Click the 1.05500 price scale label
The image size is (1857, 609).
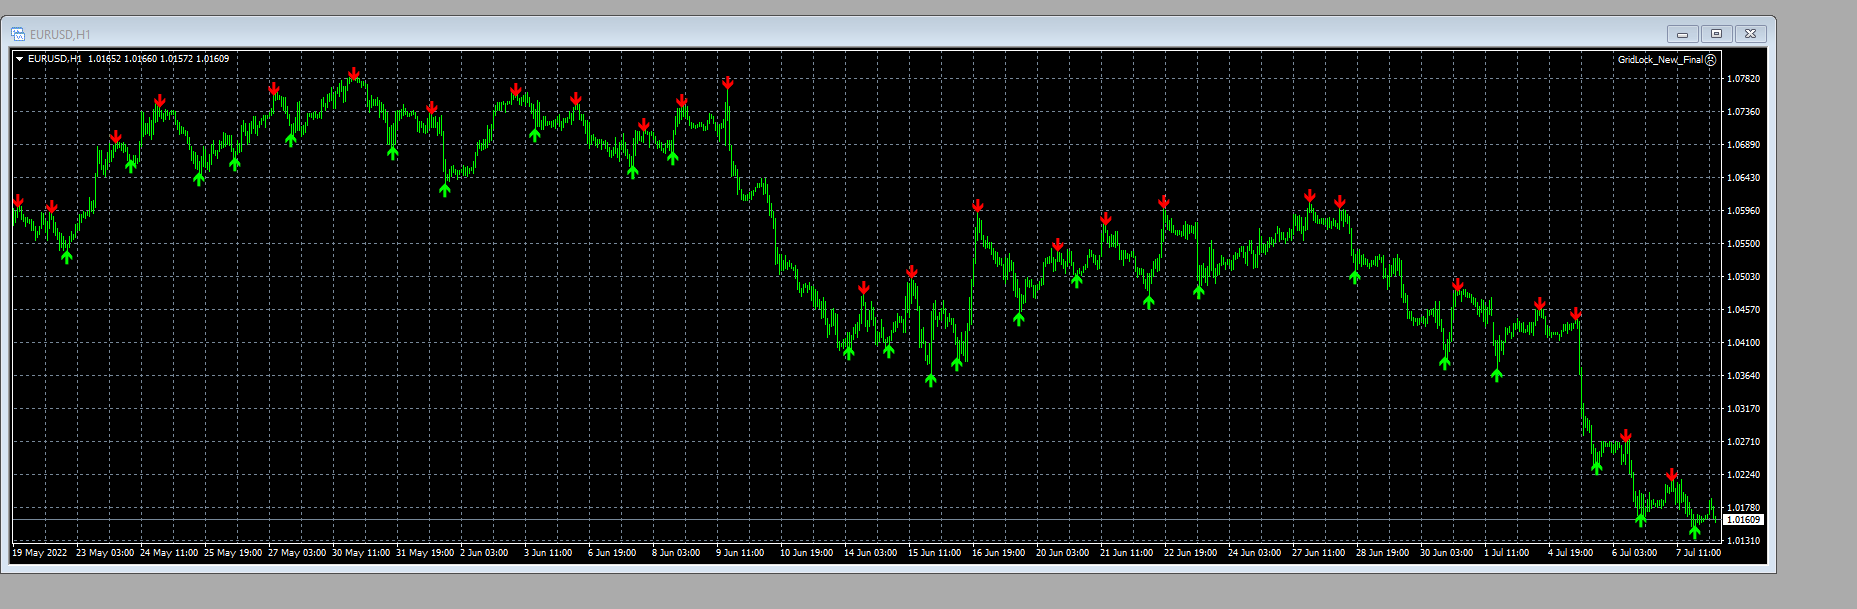pos(1744,244)
